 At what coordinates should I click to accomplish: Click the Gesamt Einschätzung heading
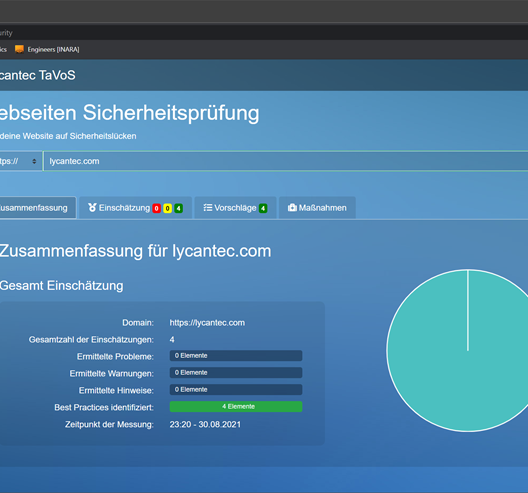point(62,286)
